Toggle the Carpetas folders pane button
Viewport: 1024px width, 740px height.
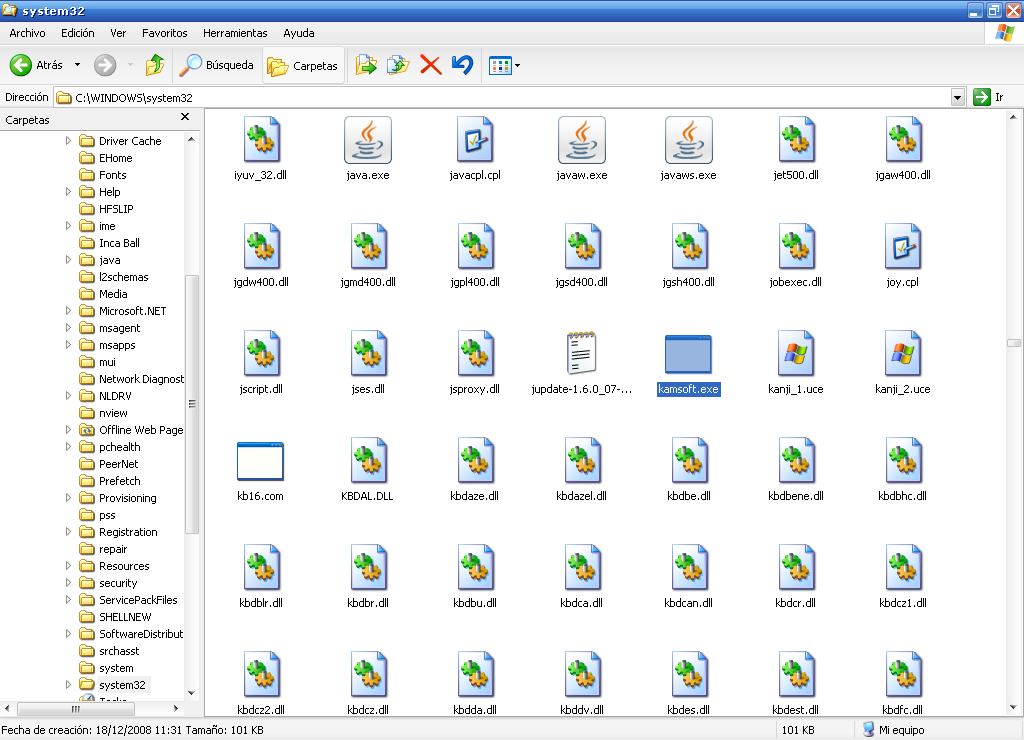(x=304, y=66)
